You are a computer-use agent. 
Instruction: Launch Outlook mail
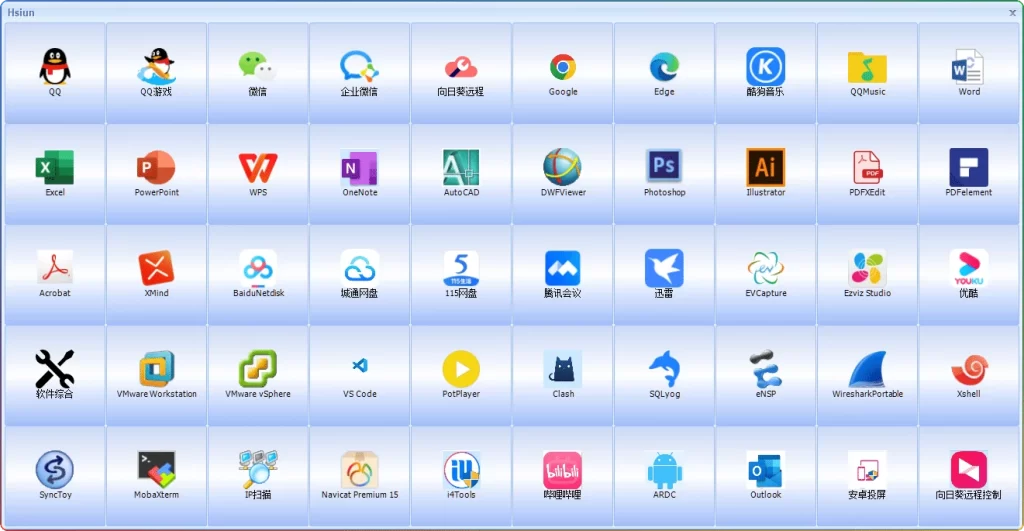tap(765, 476)
